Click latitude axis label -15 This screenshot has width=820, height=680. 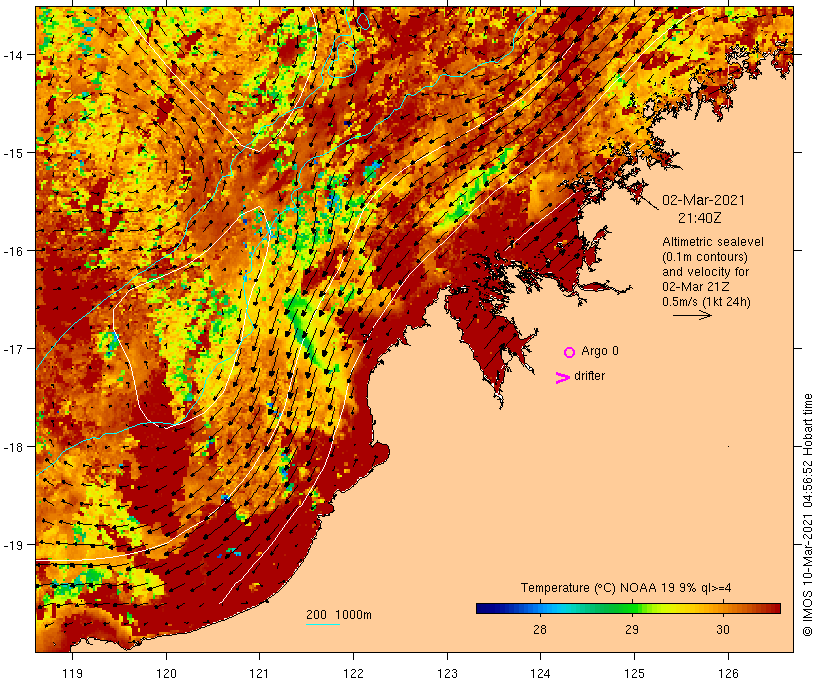[12, 153]
